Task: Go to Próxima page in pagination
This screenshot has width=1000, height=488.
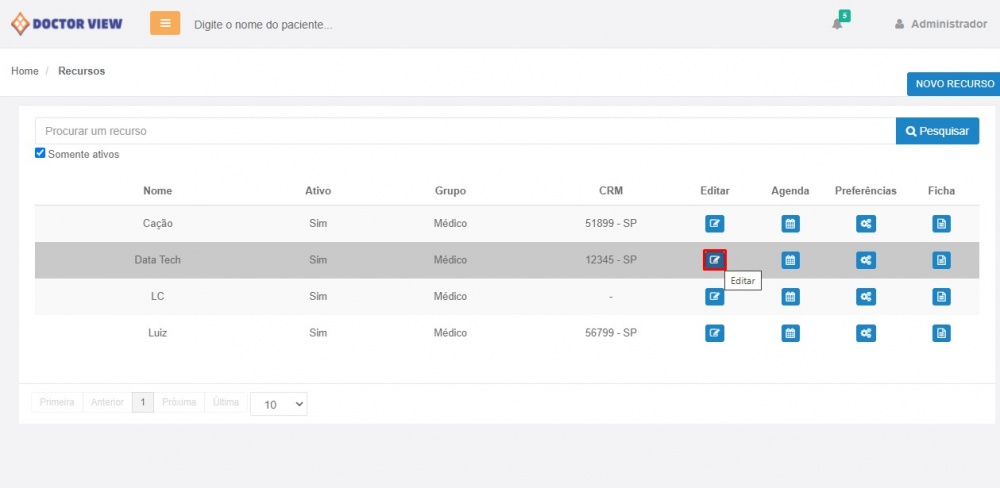Action: [179, 402]
